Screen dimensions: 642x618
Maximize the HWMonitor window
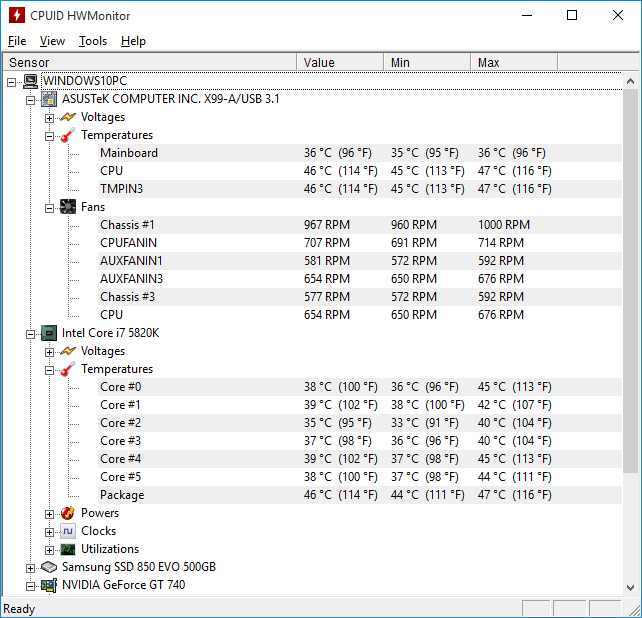pos(572,15)
